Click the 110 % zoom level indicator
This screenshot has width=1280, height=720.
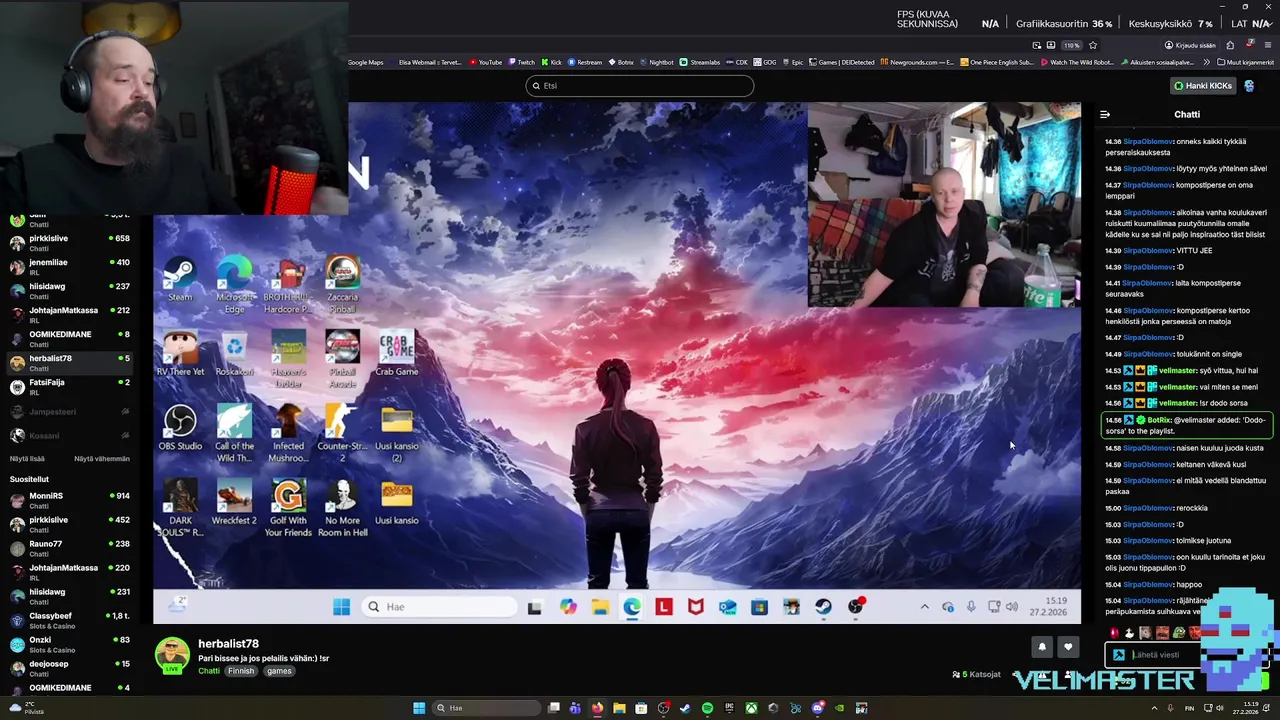(x=1071, y=45)
